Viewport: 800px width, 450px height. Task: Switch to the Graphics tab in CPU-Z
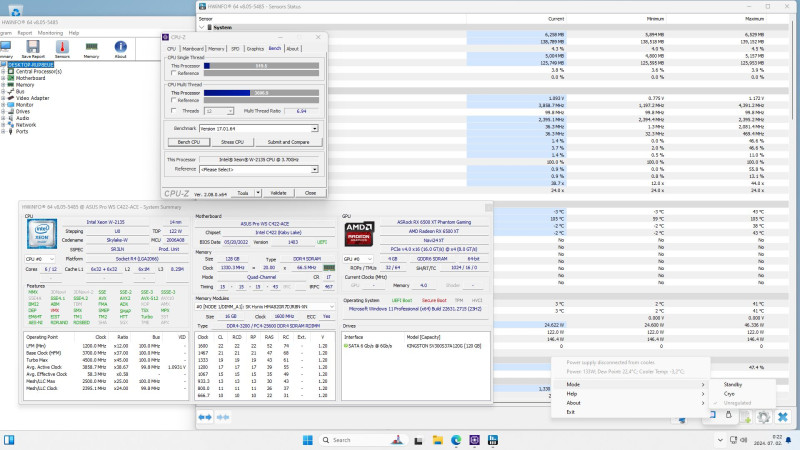255,49
